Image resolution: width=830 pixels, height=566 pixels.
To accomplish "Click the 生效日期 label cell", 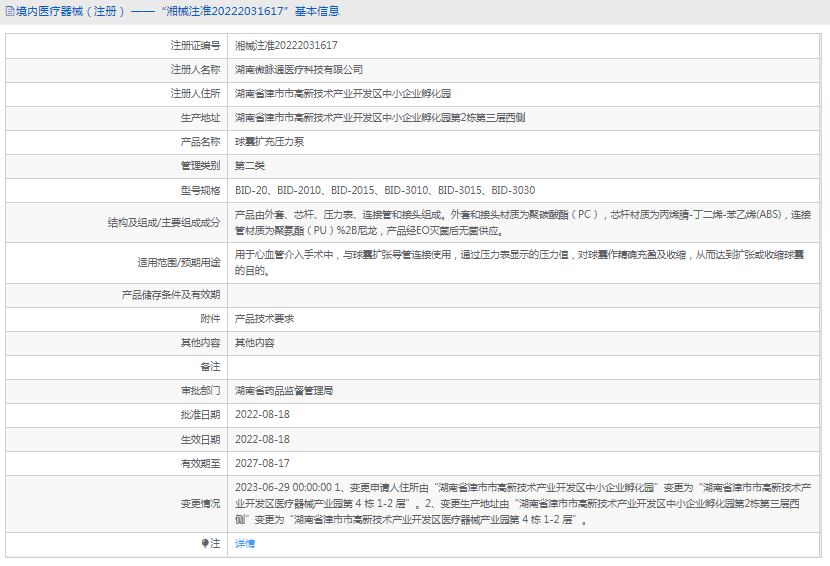I will (x=116, y=439).
